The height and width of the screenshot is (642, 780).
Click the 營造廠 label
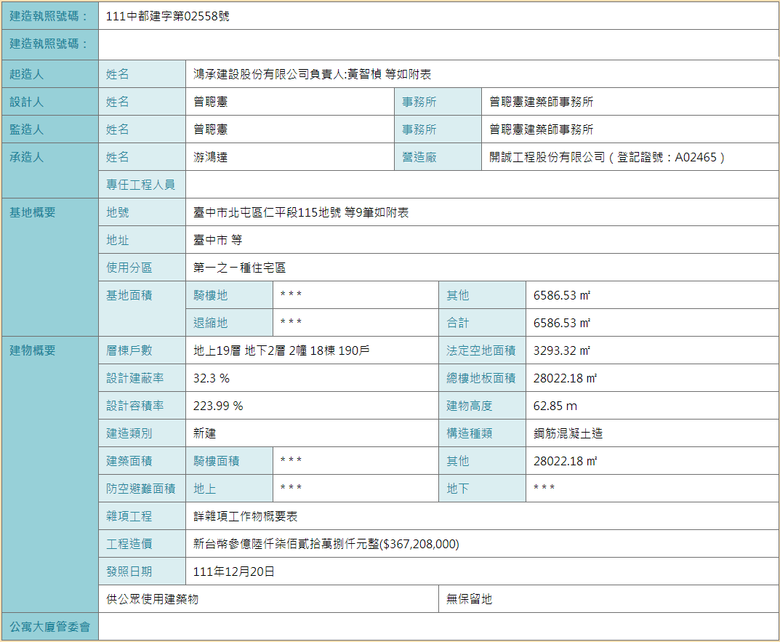[419, 157]
